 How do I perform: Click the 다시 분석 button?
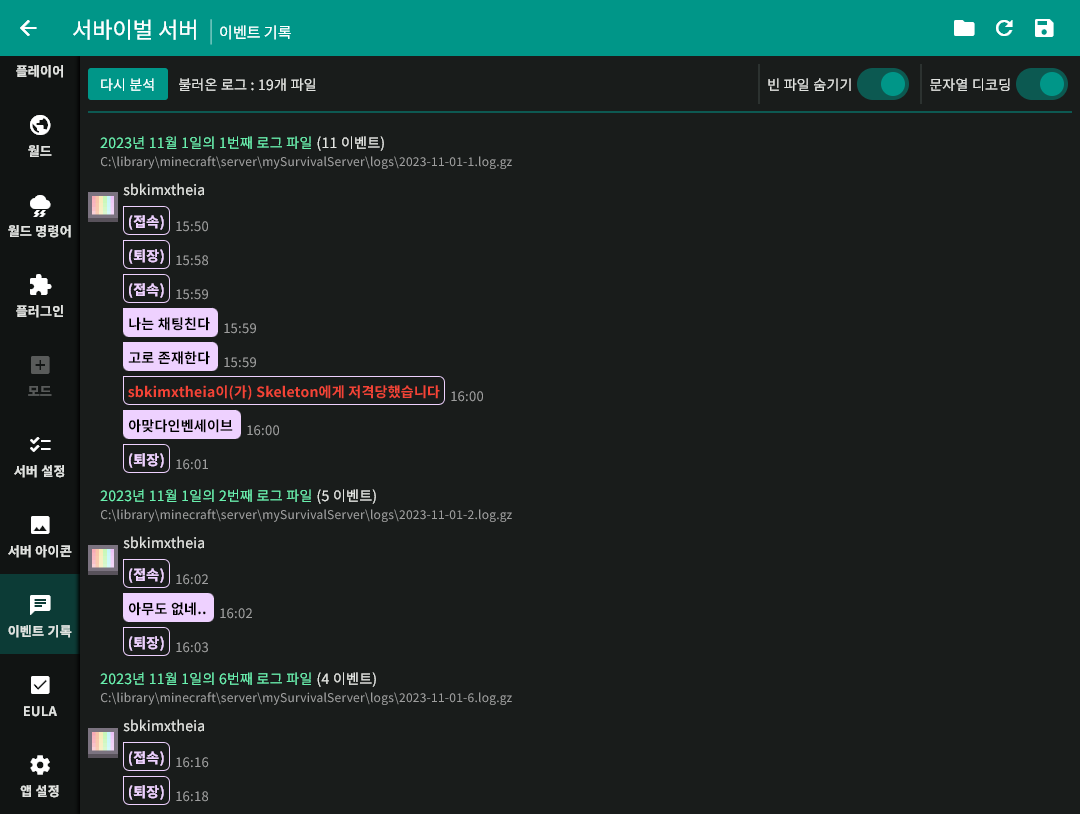pos(127,84)
